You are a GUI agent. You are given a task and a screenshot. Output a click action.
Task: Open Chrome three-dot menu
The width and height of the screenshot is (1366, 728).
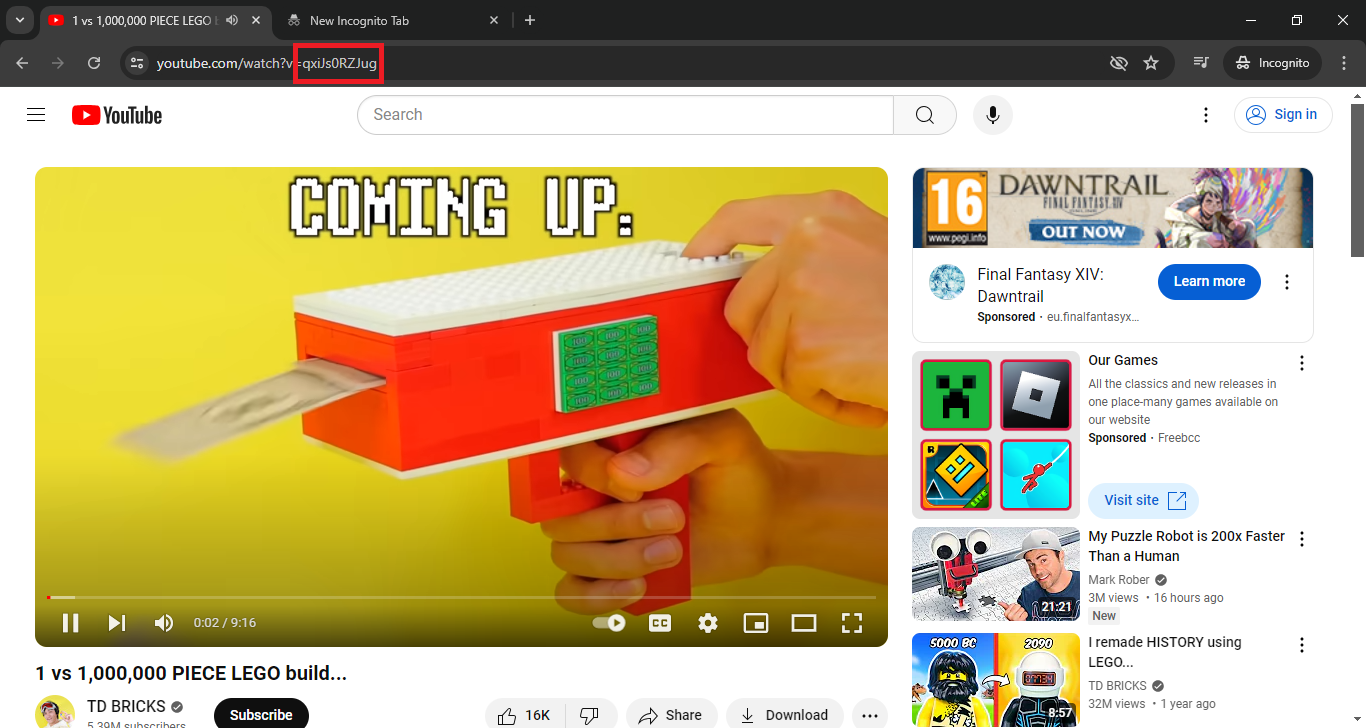(x=1343, y=63)
